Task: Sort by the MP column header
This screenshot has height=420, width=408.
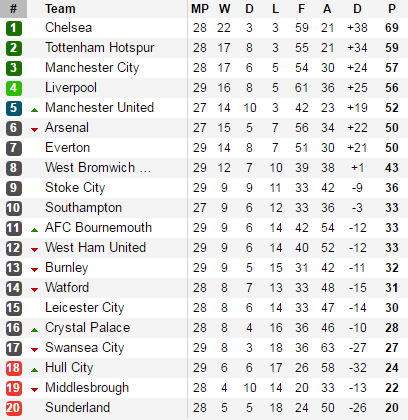Action: click(x=200, y=9)
